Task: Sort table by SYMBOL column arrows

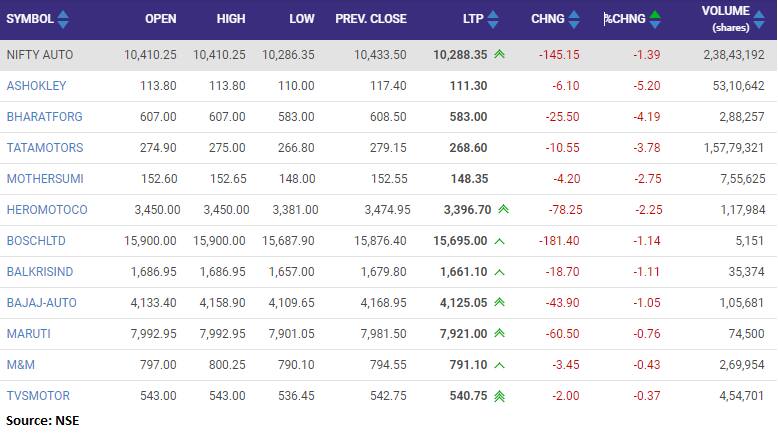Action: tap(63, 19)
